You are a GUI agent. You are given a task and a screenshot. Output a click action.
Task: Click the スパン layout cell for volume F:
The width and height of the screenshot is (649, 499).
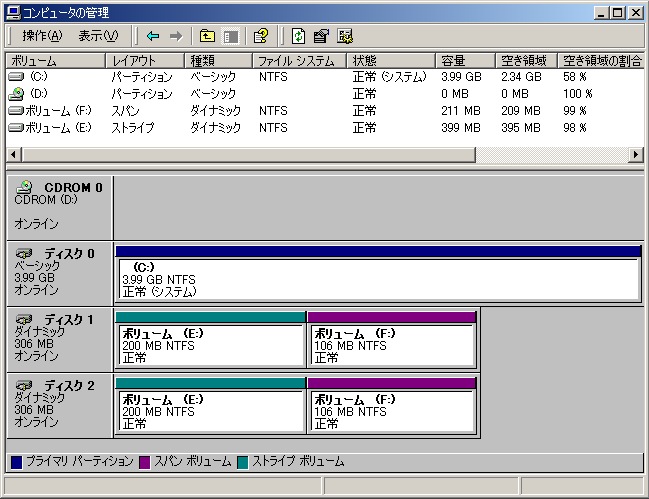coord(125,110)
